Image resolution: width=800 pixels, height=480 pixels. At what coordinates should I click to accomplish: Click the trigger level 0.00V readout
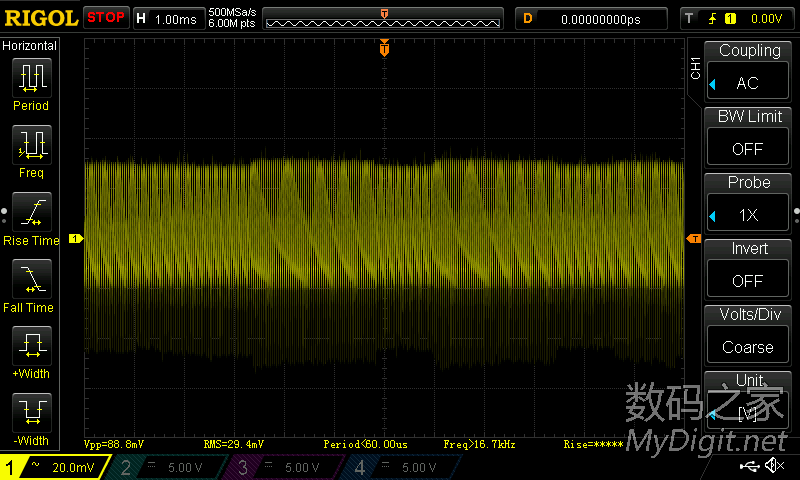766,19
